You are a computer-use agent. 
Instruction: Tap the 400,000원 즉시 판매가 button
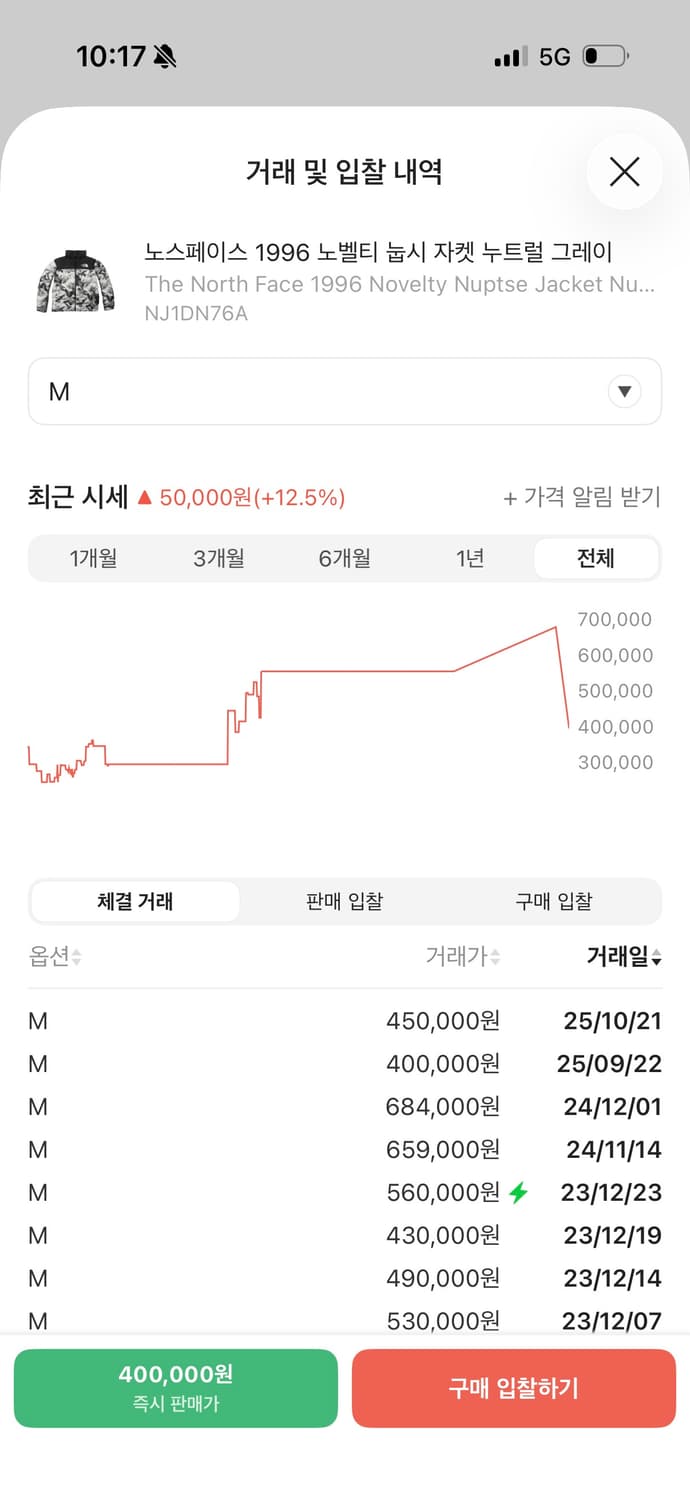coord(175,1387)
